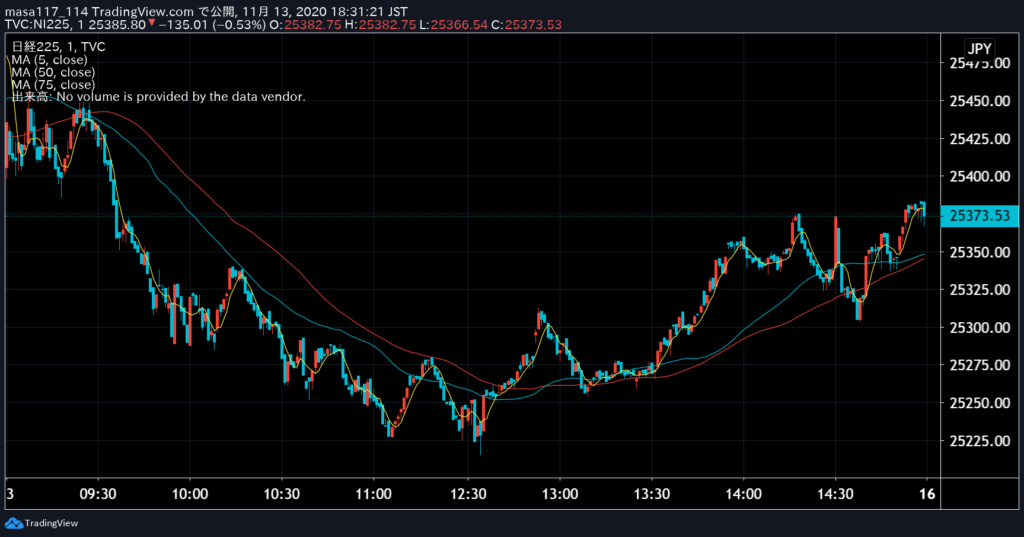Click the 09:30 time axis label

(x=98, y=494)
